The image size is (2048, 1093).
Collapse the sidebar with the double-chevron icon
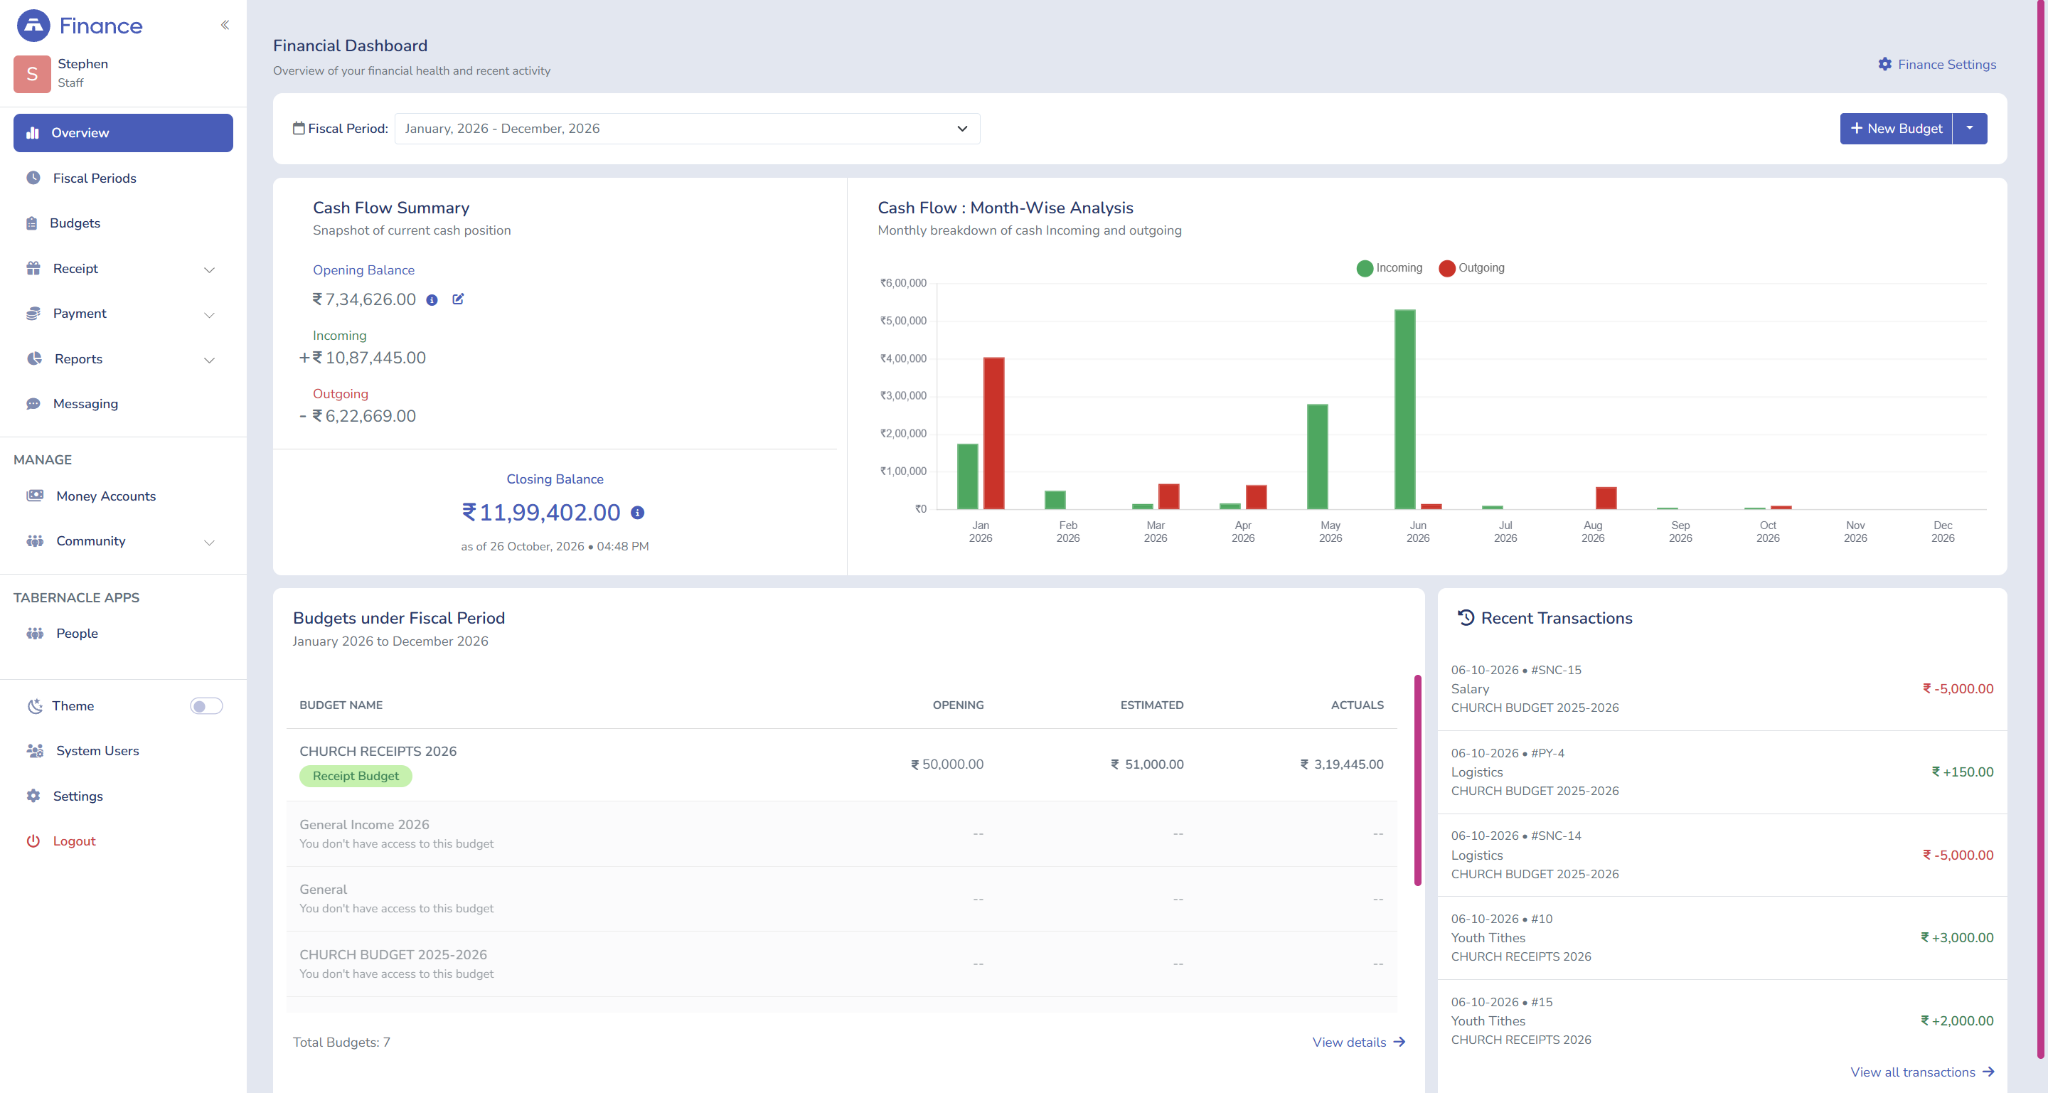(x=225, y=25)
